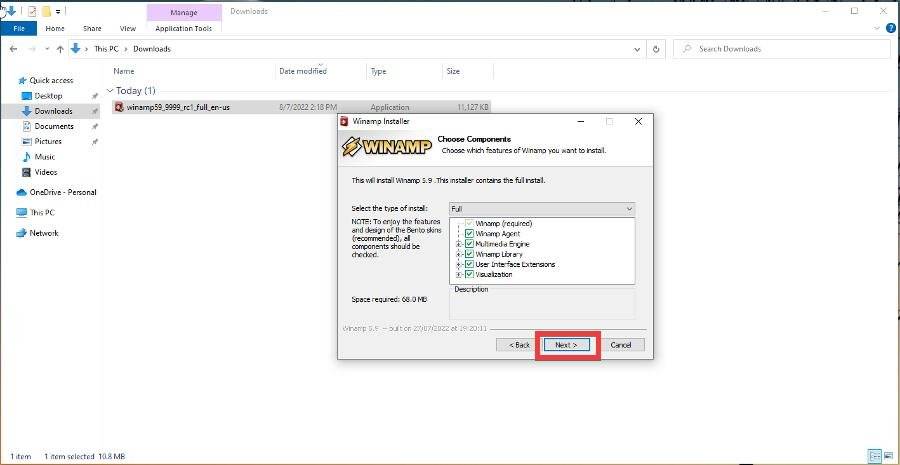
Task: Expand the Multimedia Engine tree node
Action: click(x=459, y=244)
